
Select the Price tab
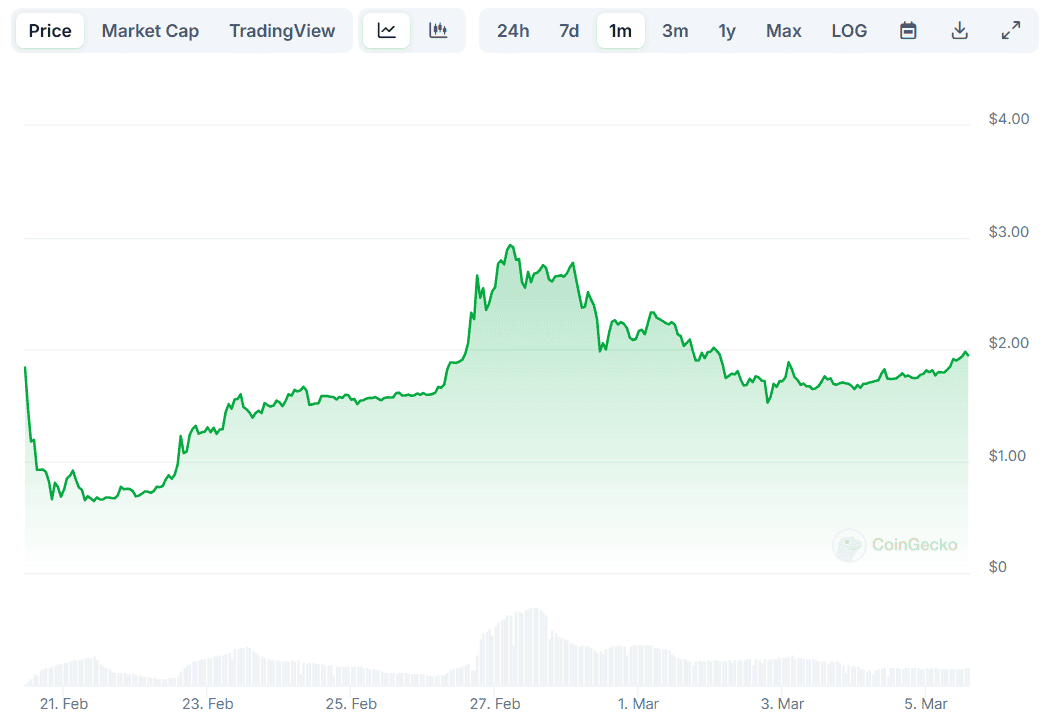point(50,31)
